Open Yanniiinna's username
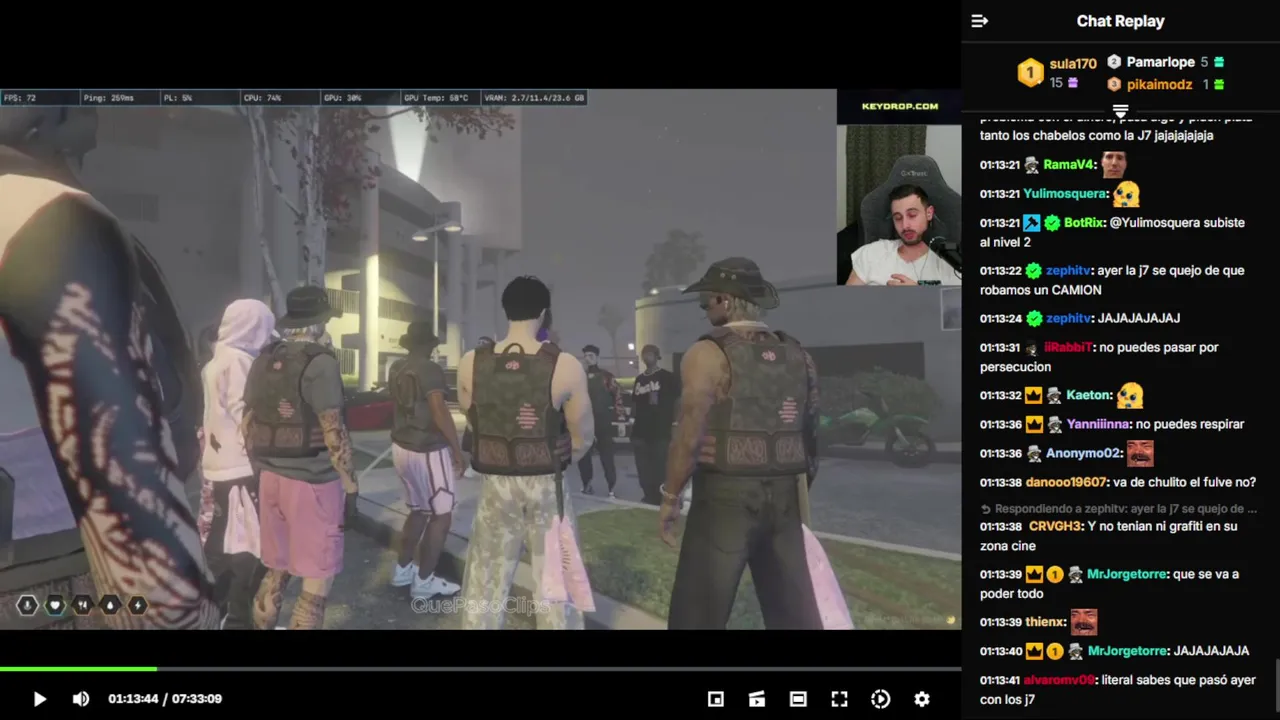Image resolution: width=1280 pixels, height=720 pixels. click(1099, 425)
